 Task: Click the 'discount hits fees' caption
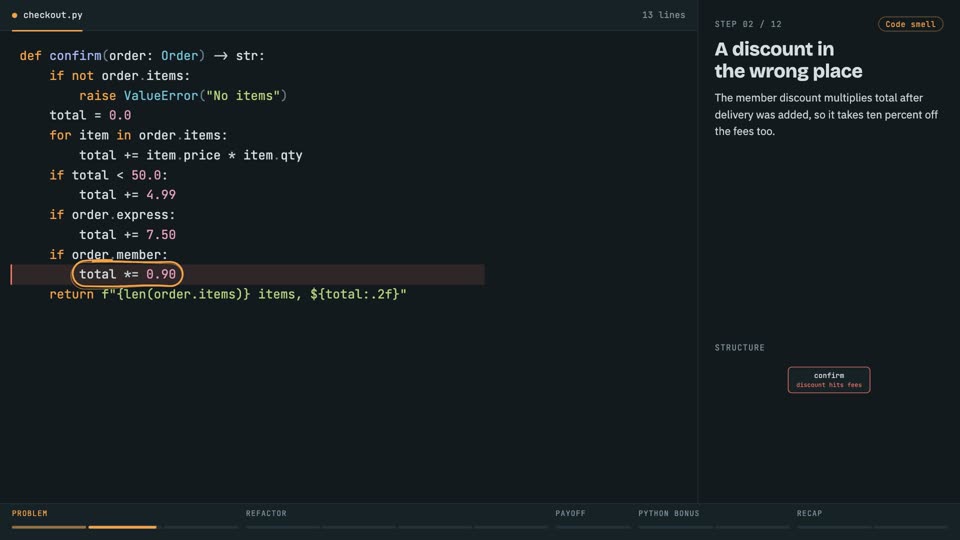click(x=828, y=385)
